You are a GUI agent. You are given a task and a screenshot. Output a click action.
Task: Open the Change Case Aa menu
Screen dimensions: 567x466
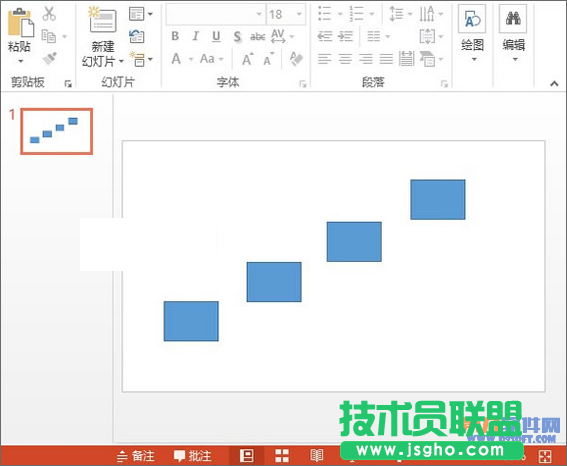212,59
